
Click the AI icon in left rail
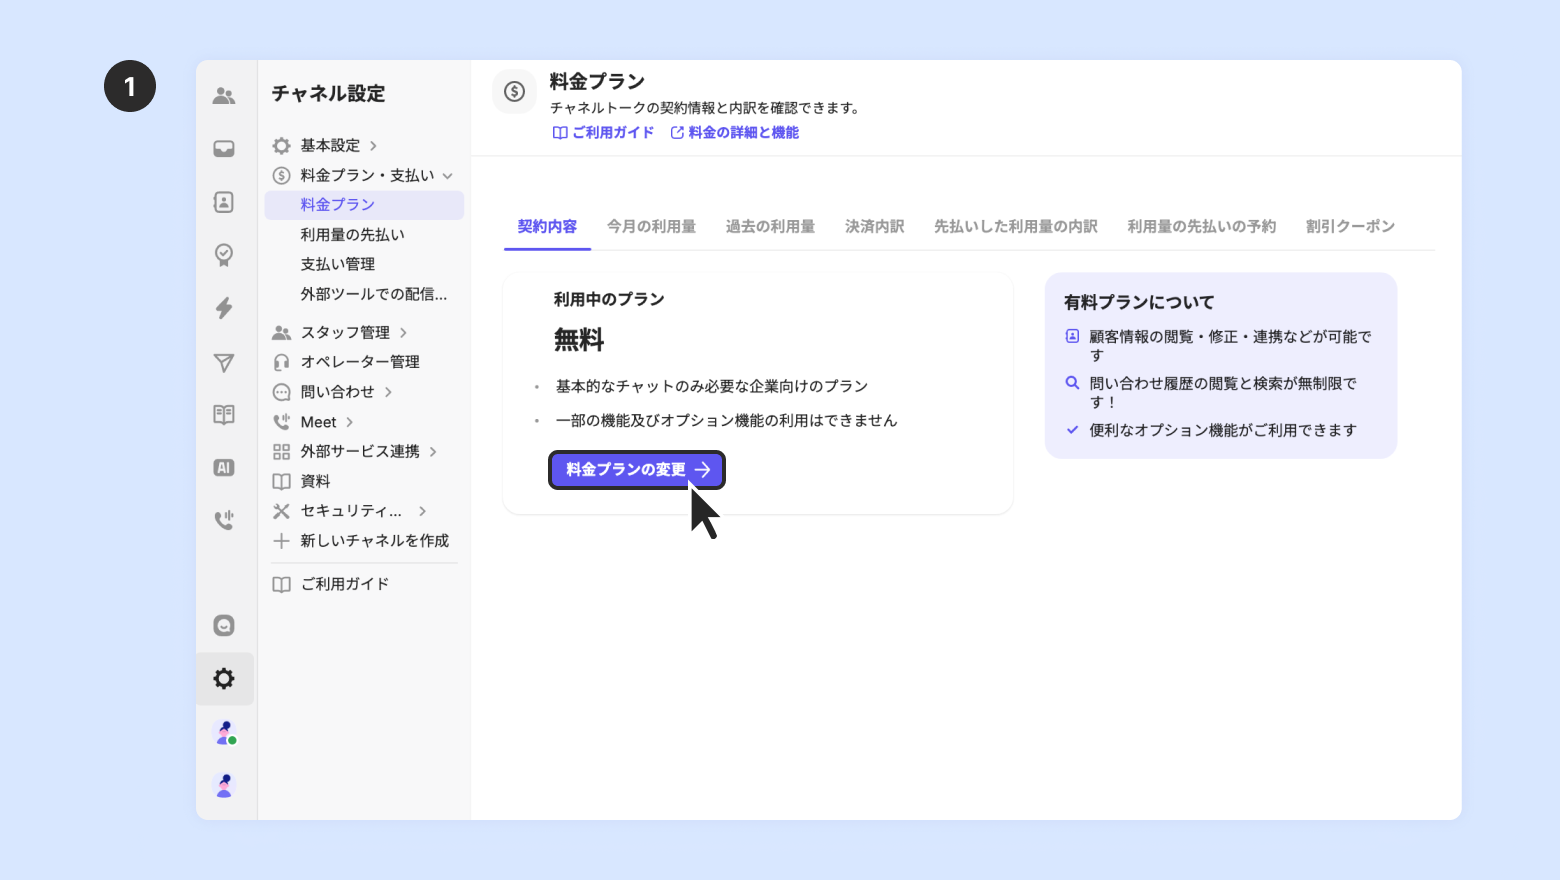coord(224,468)
